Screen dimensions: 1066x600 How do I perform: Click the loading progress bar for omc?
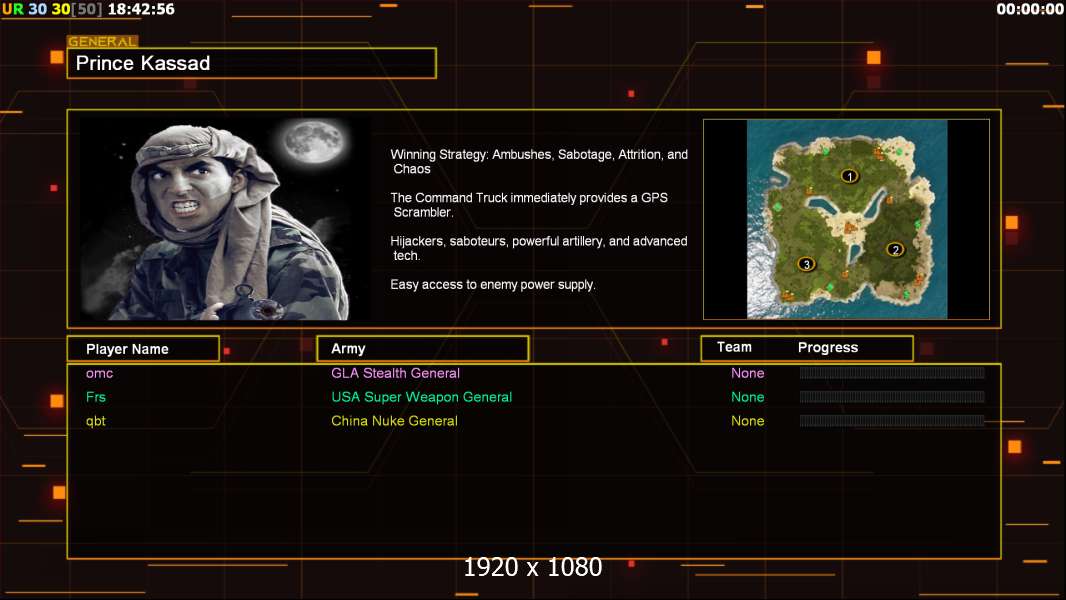coord(891,373)
